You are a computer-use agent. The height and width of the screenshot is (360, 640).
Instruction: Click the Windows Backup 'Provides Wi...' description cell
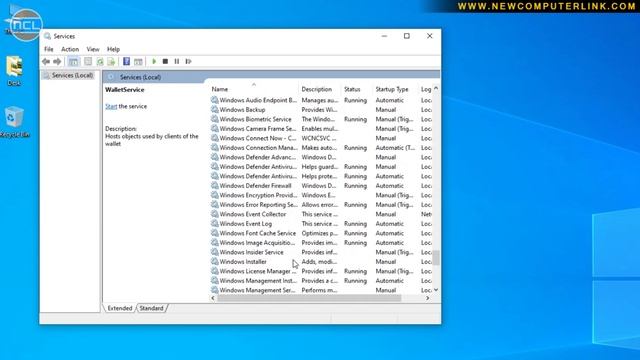click(x=319, y=109)
